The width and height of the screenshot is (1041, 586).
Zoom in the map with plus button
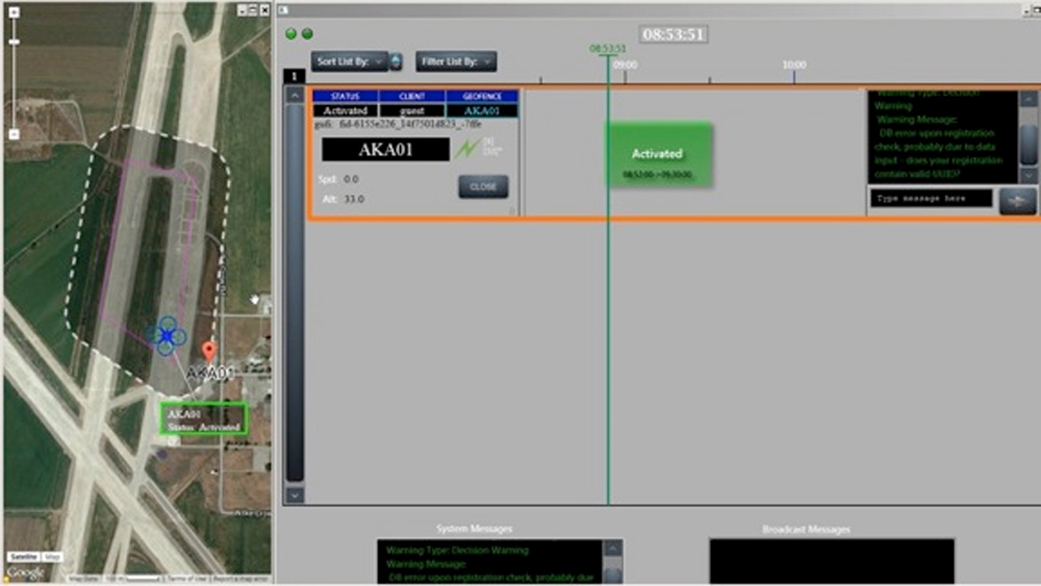(x=14, y=13)
